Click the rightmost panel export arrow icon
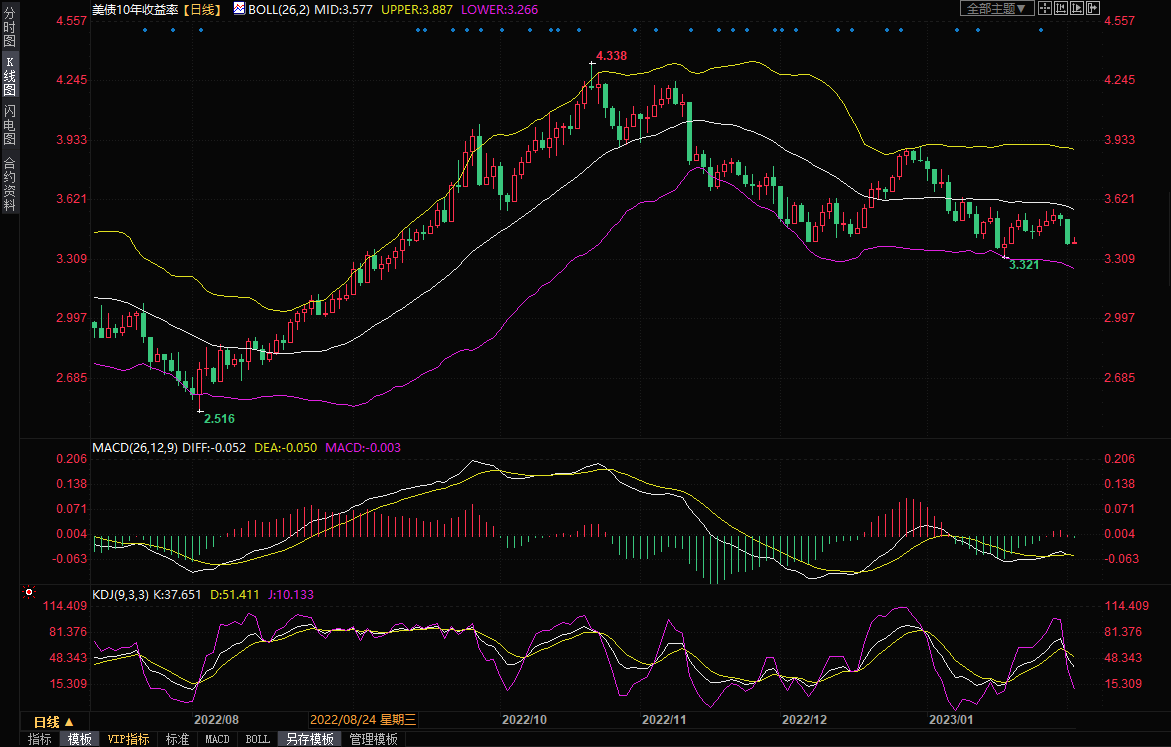Image resolution: width=1171 pixels, height=747 pixels. 1092,8
